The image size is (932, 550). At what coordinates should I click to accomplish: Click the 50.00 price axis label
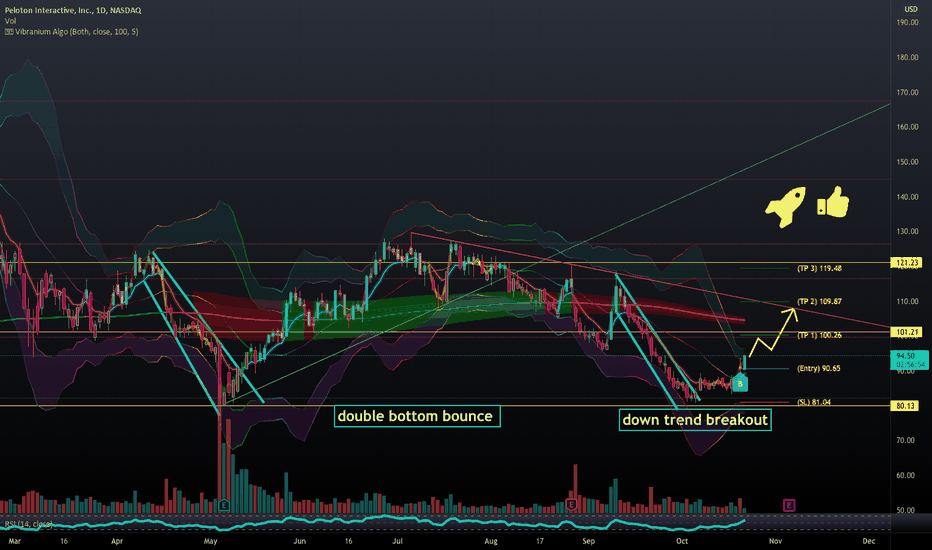tap(905, 510)
